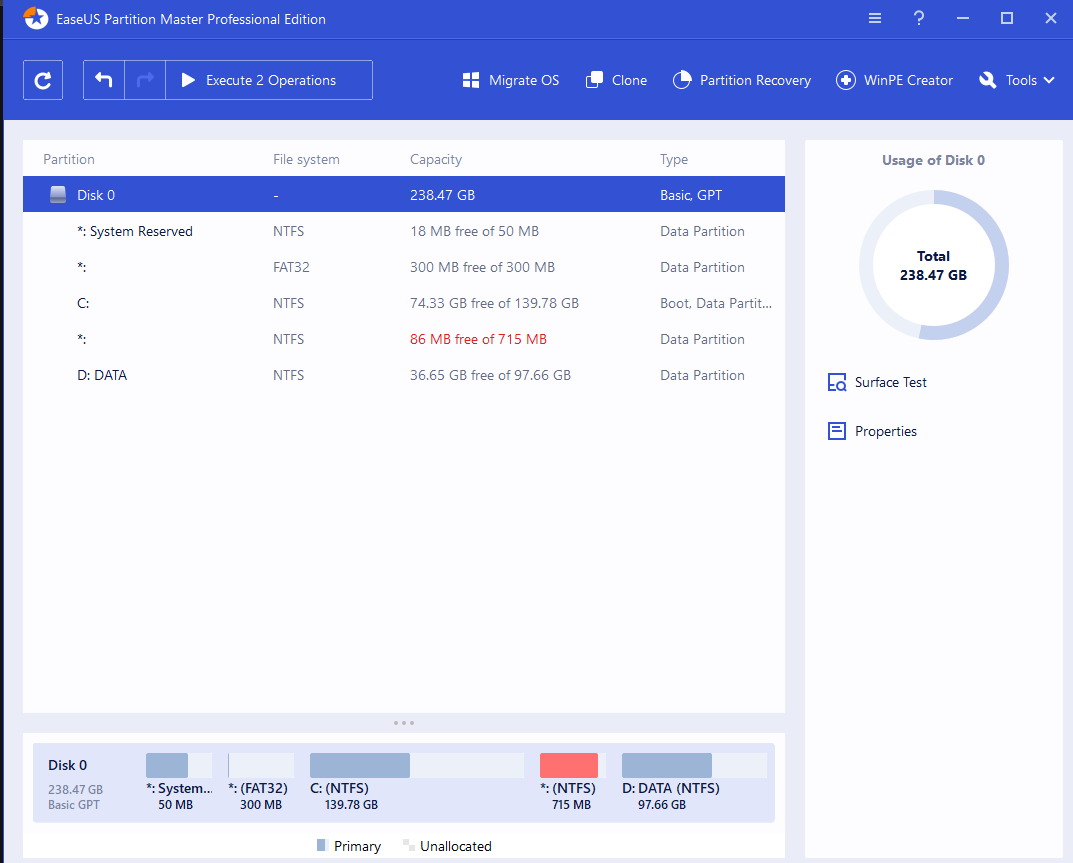
Task: Click the Execute play triangle icon
Action: pyautogui.click(x=188, y=80)
